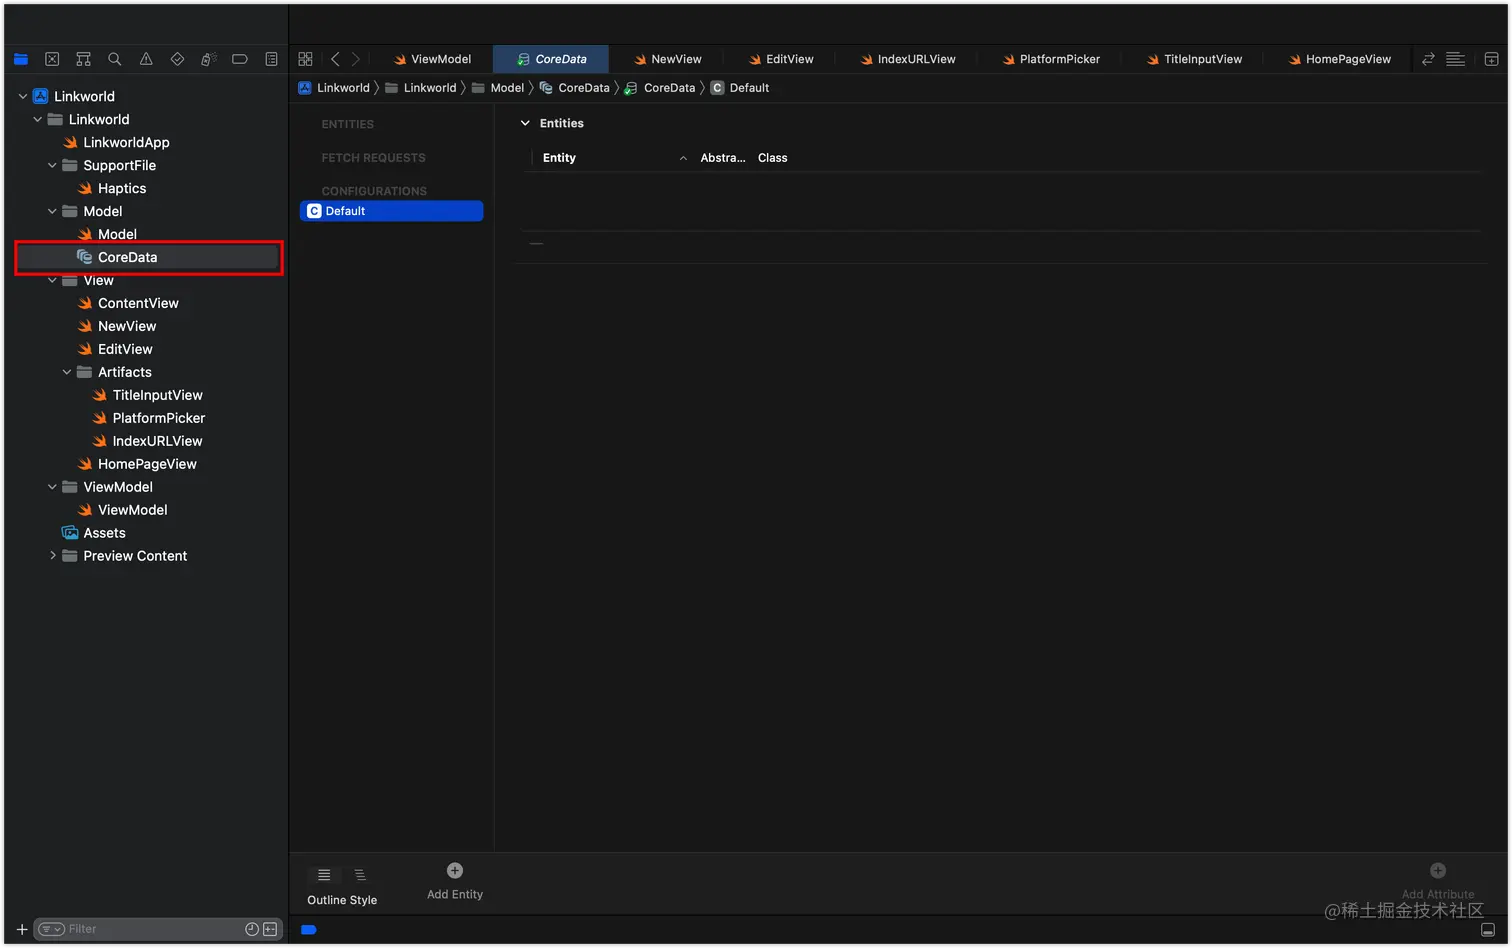The image size is (1512, 948).
Task: Select Default configuration in sidebar
Action: [x=391, y=211]
